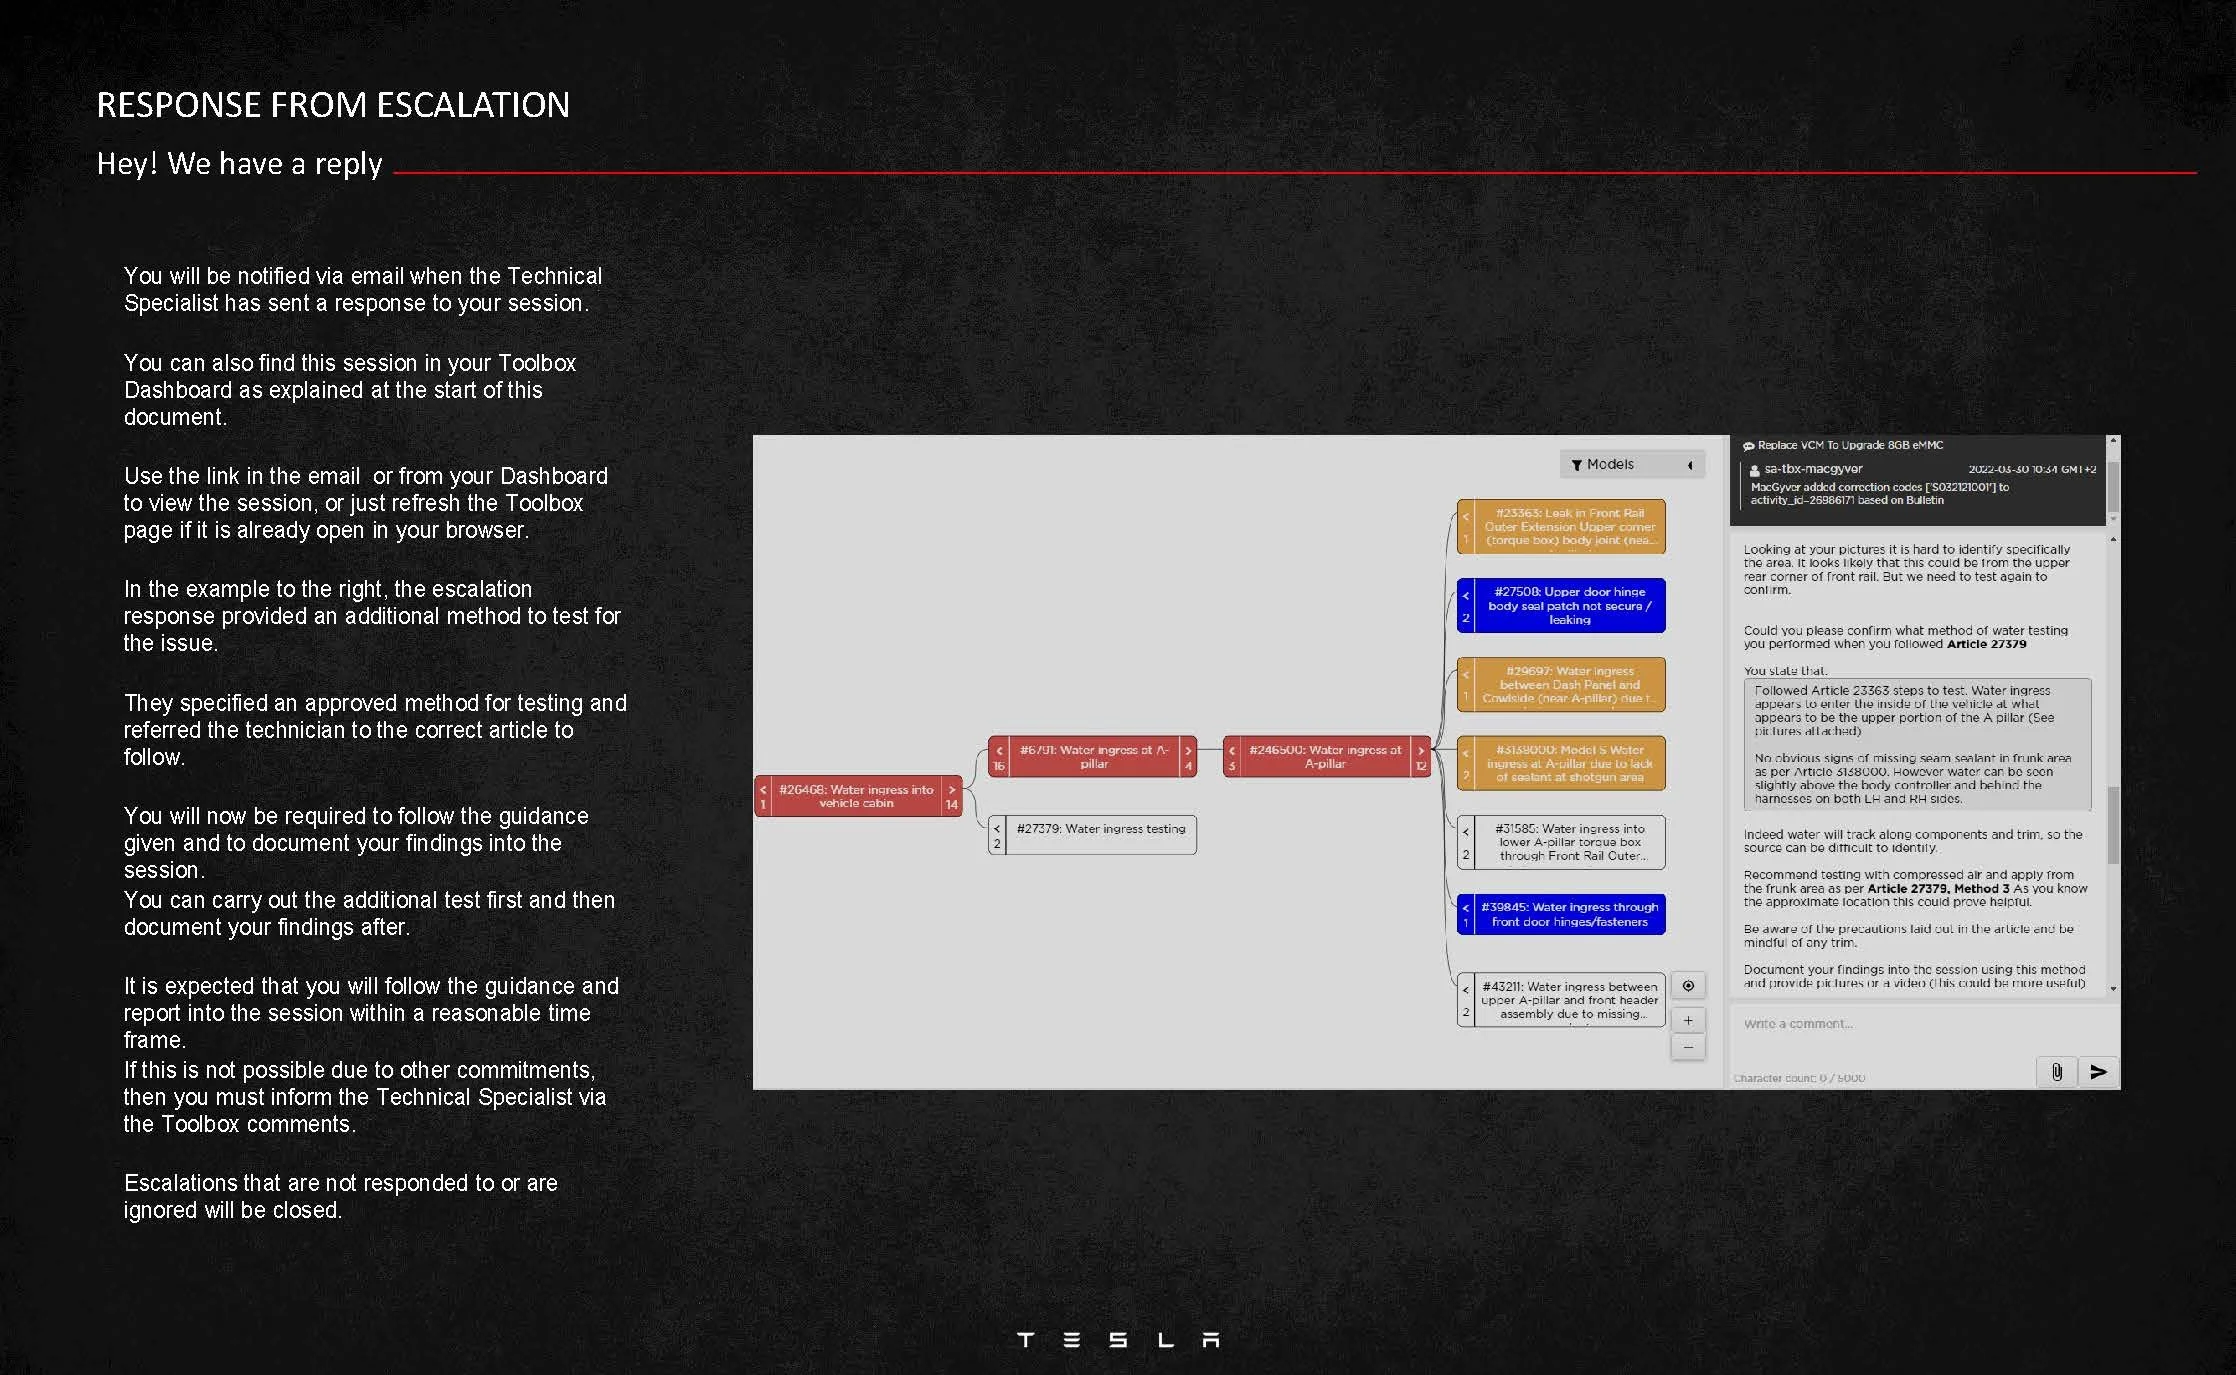Image resolution: width=2236 pixels, height=1375 pixels.
Task: Expand right chevron on #246500 node
Action: pyautogui.click(x=1421, y=751)
